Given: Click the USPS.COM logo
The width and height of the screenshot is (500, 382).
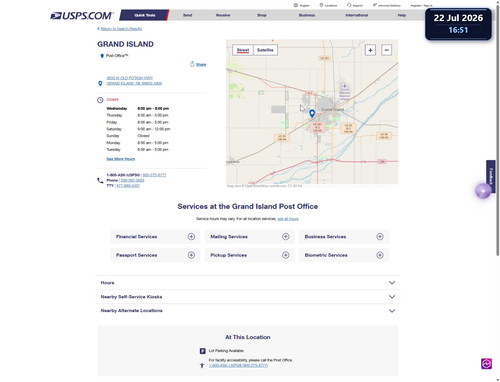Looking at the screenshot, I should click(82, 15).
